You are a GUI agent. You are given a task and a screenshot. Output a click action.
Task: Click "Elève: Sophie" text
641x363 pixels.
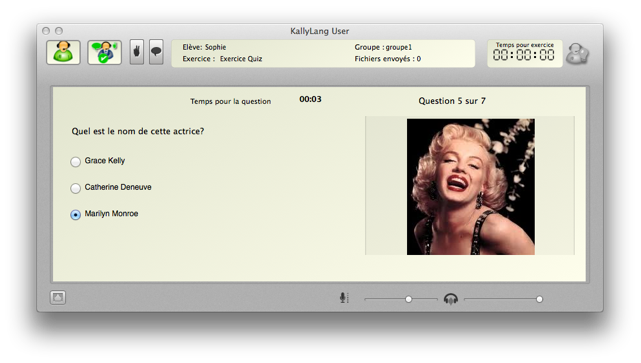[204, 47]
